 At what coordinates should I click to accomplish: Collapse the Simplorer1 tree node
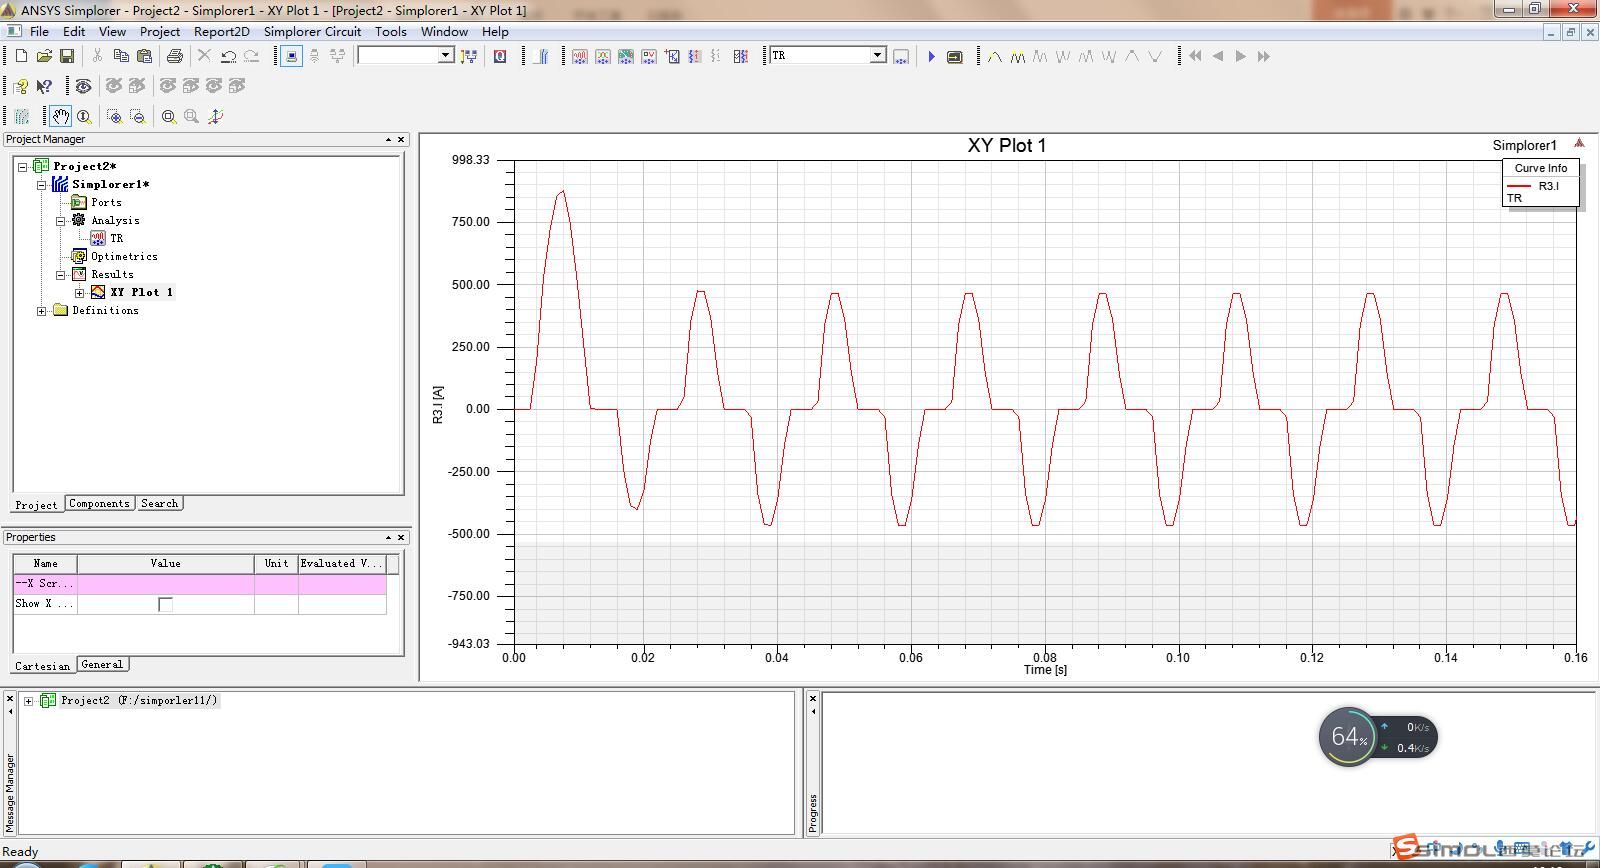(41, 184)
